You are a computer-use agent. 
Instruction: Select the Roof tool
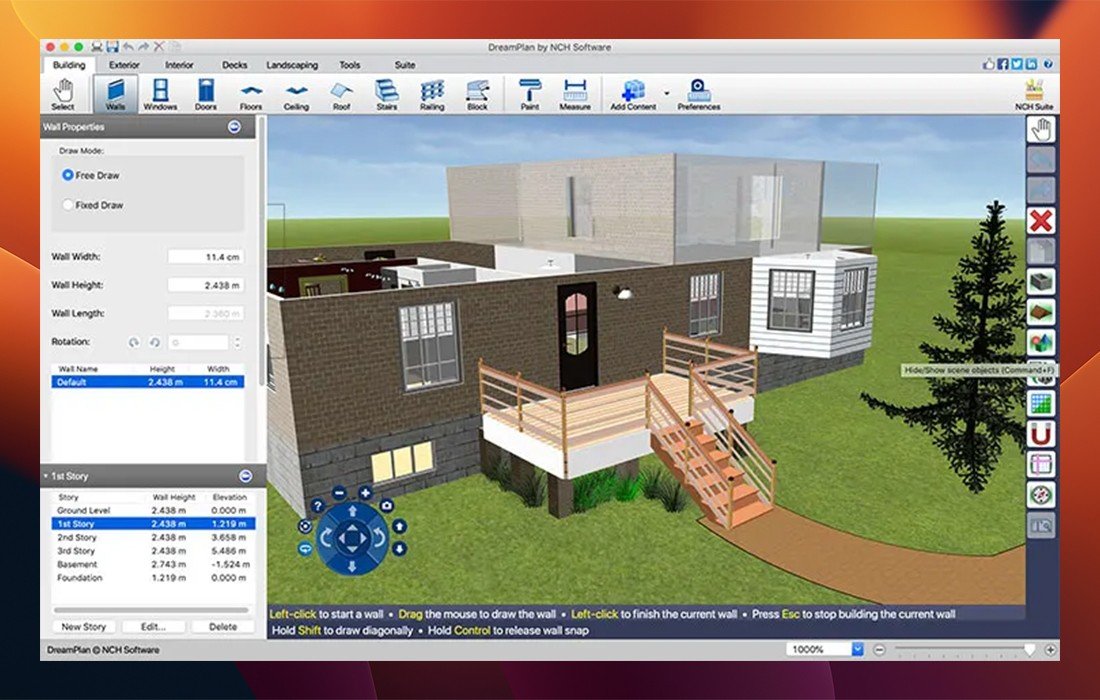[342, 93]
